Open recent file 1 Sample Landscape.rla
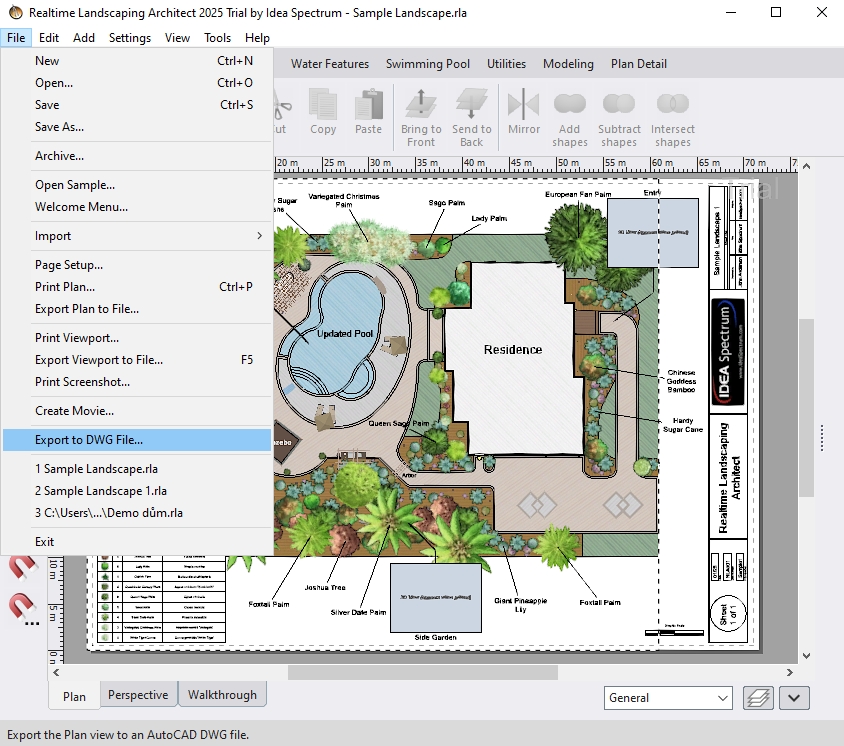Screen dimensions: 844x746 pyautogui.click(x=137, y=469)
